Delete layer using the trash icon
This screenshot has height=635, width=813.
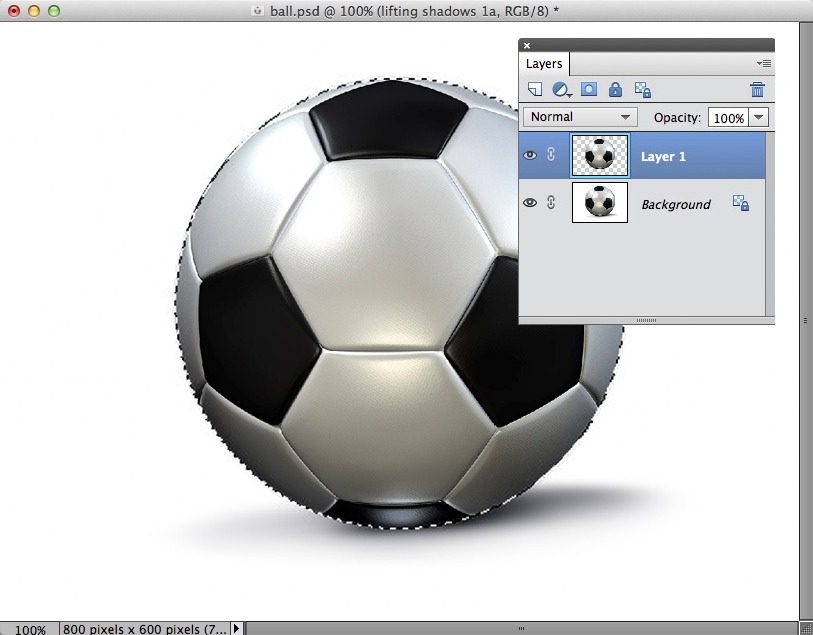(757, 90)
